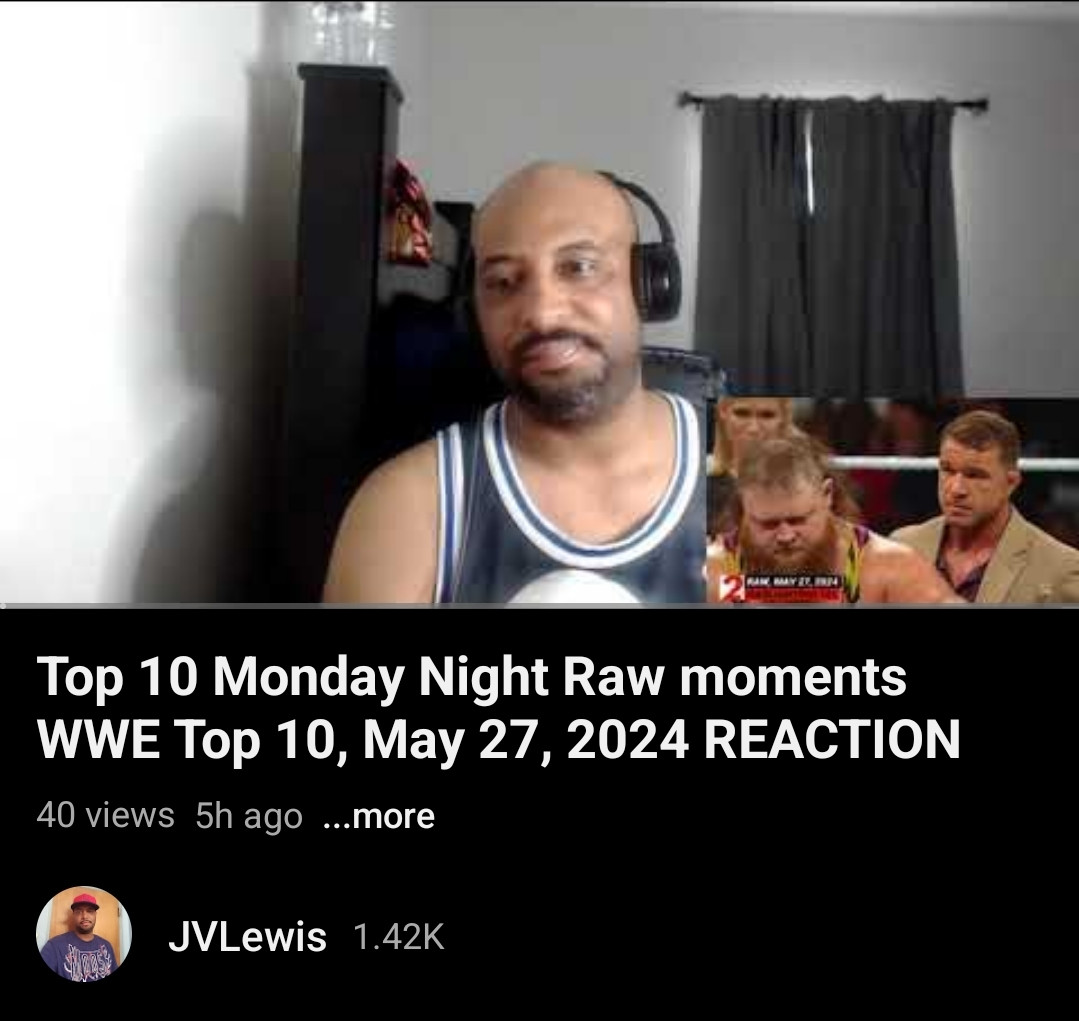Select the man in tan blazer in inset
This screenshot has width=1079, height=1021.
click(x=984, y=509)
